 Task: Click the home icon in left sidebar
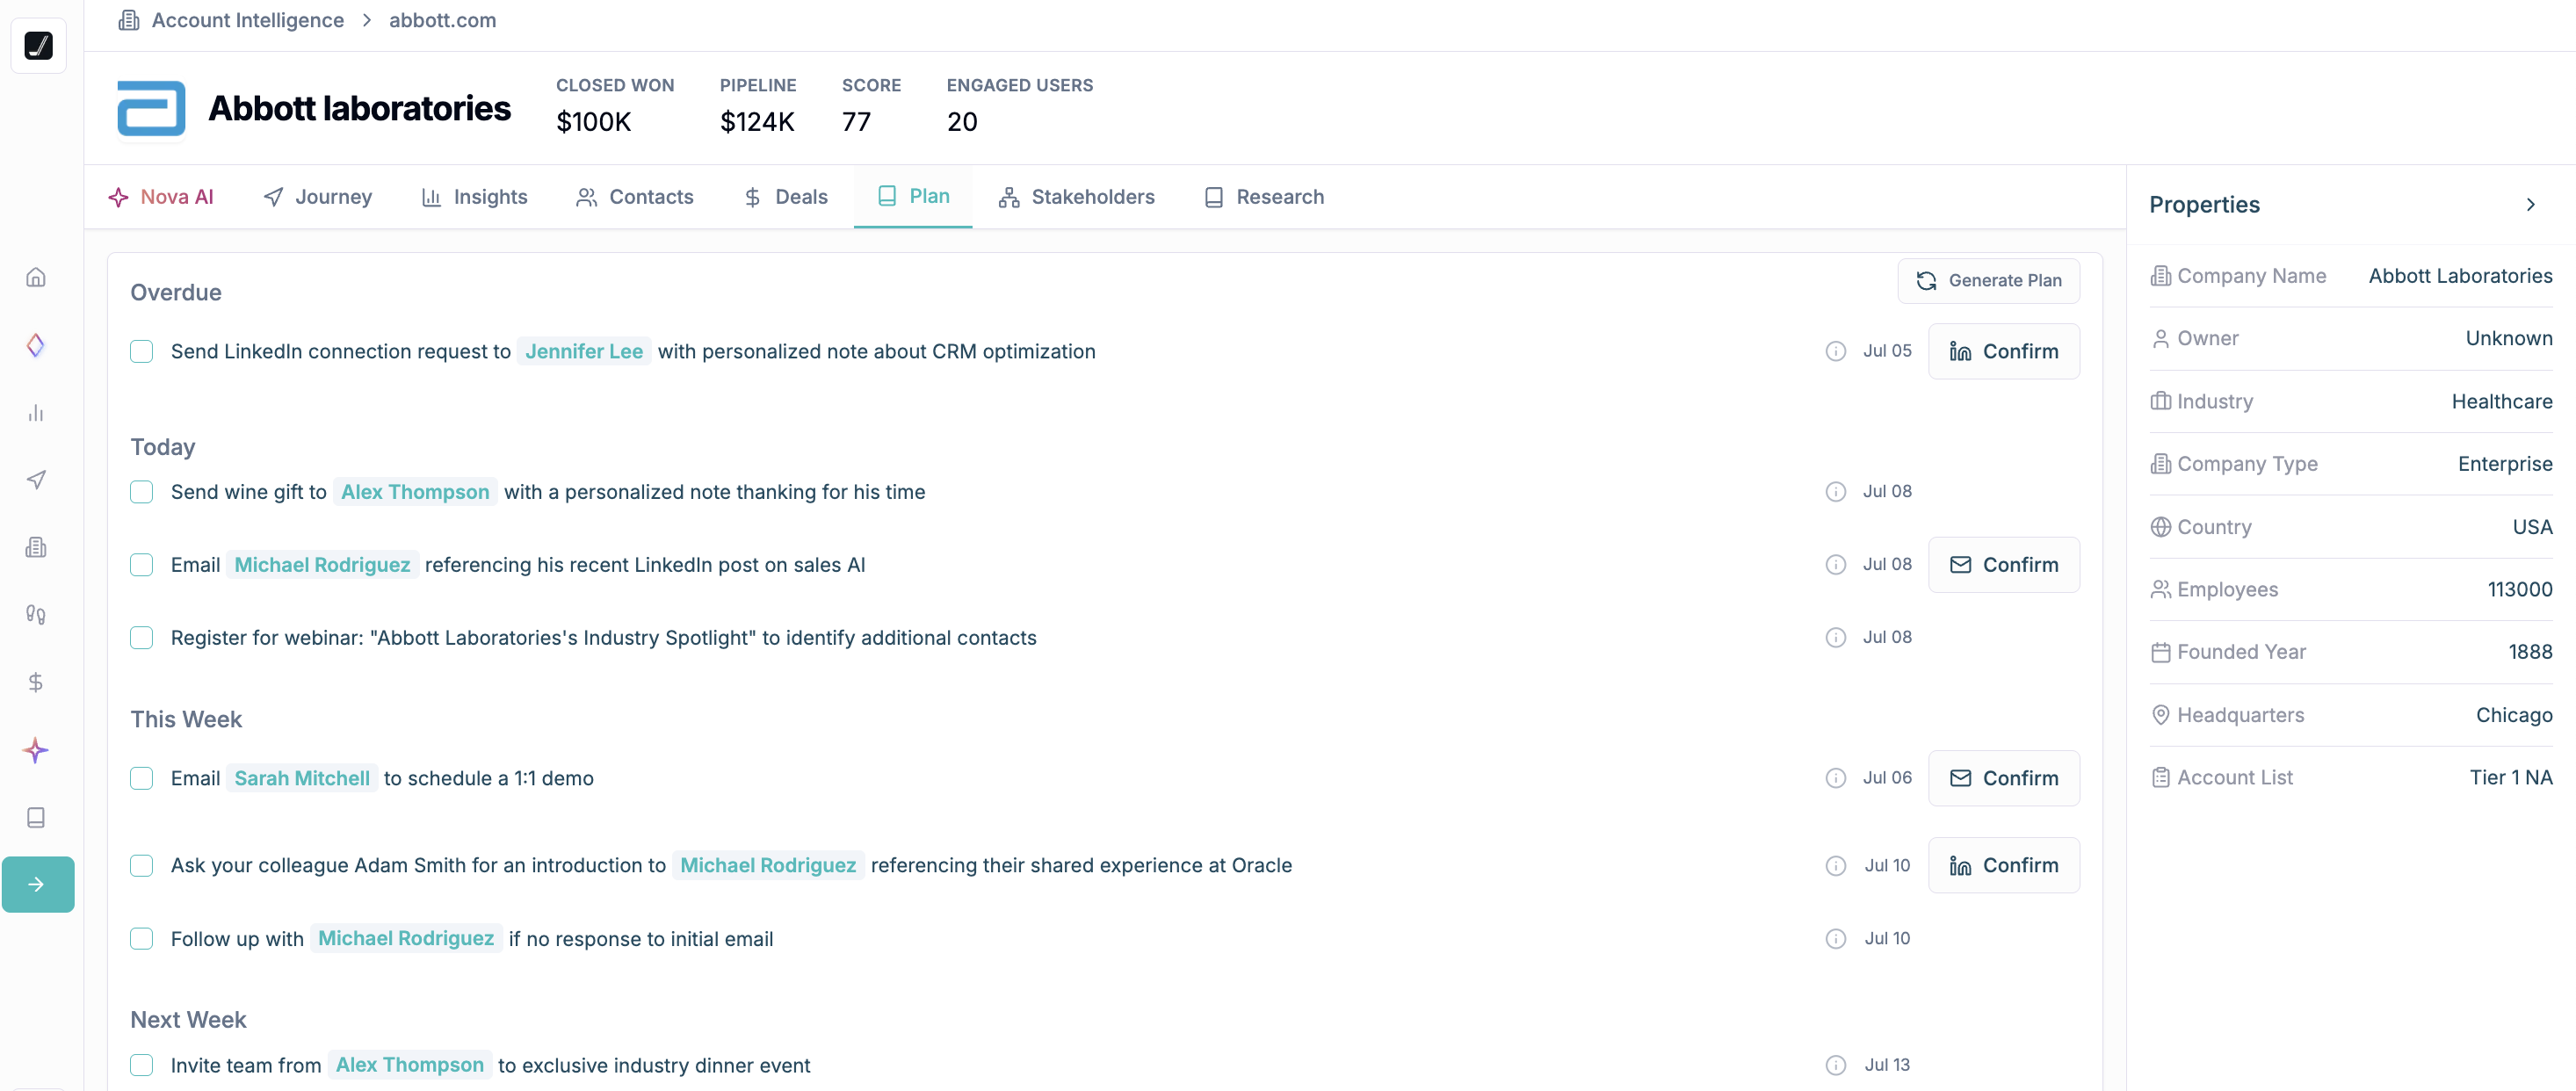pos(36,277)
